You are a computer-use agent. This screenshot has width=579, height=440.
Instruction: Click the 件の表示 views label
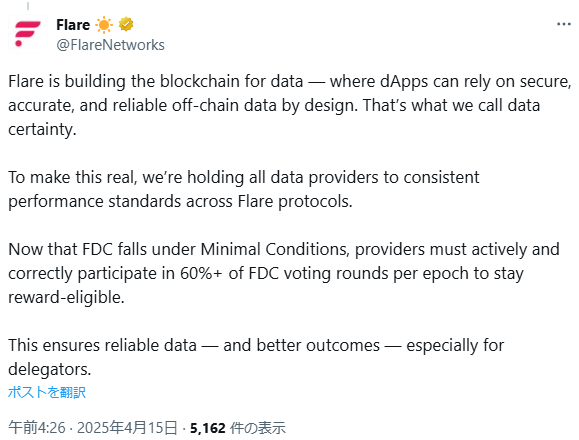click(258, 428)
